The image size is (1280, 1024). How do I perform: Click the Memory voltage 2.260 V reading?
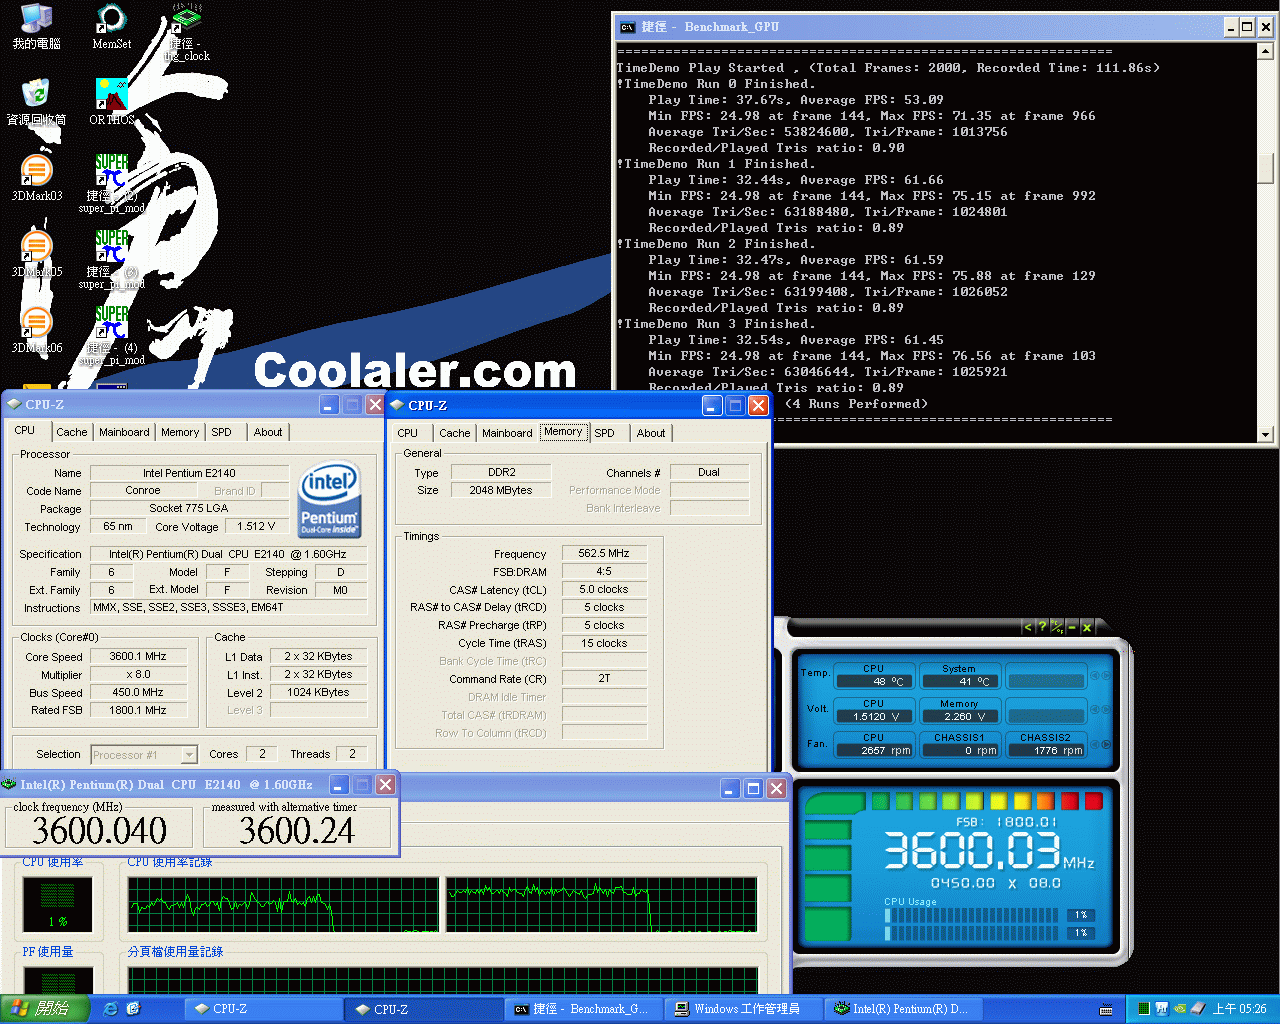[958, 716]
